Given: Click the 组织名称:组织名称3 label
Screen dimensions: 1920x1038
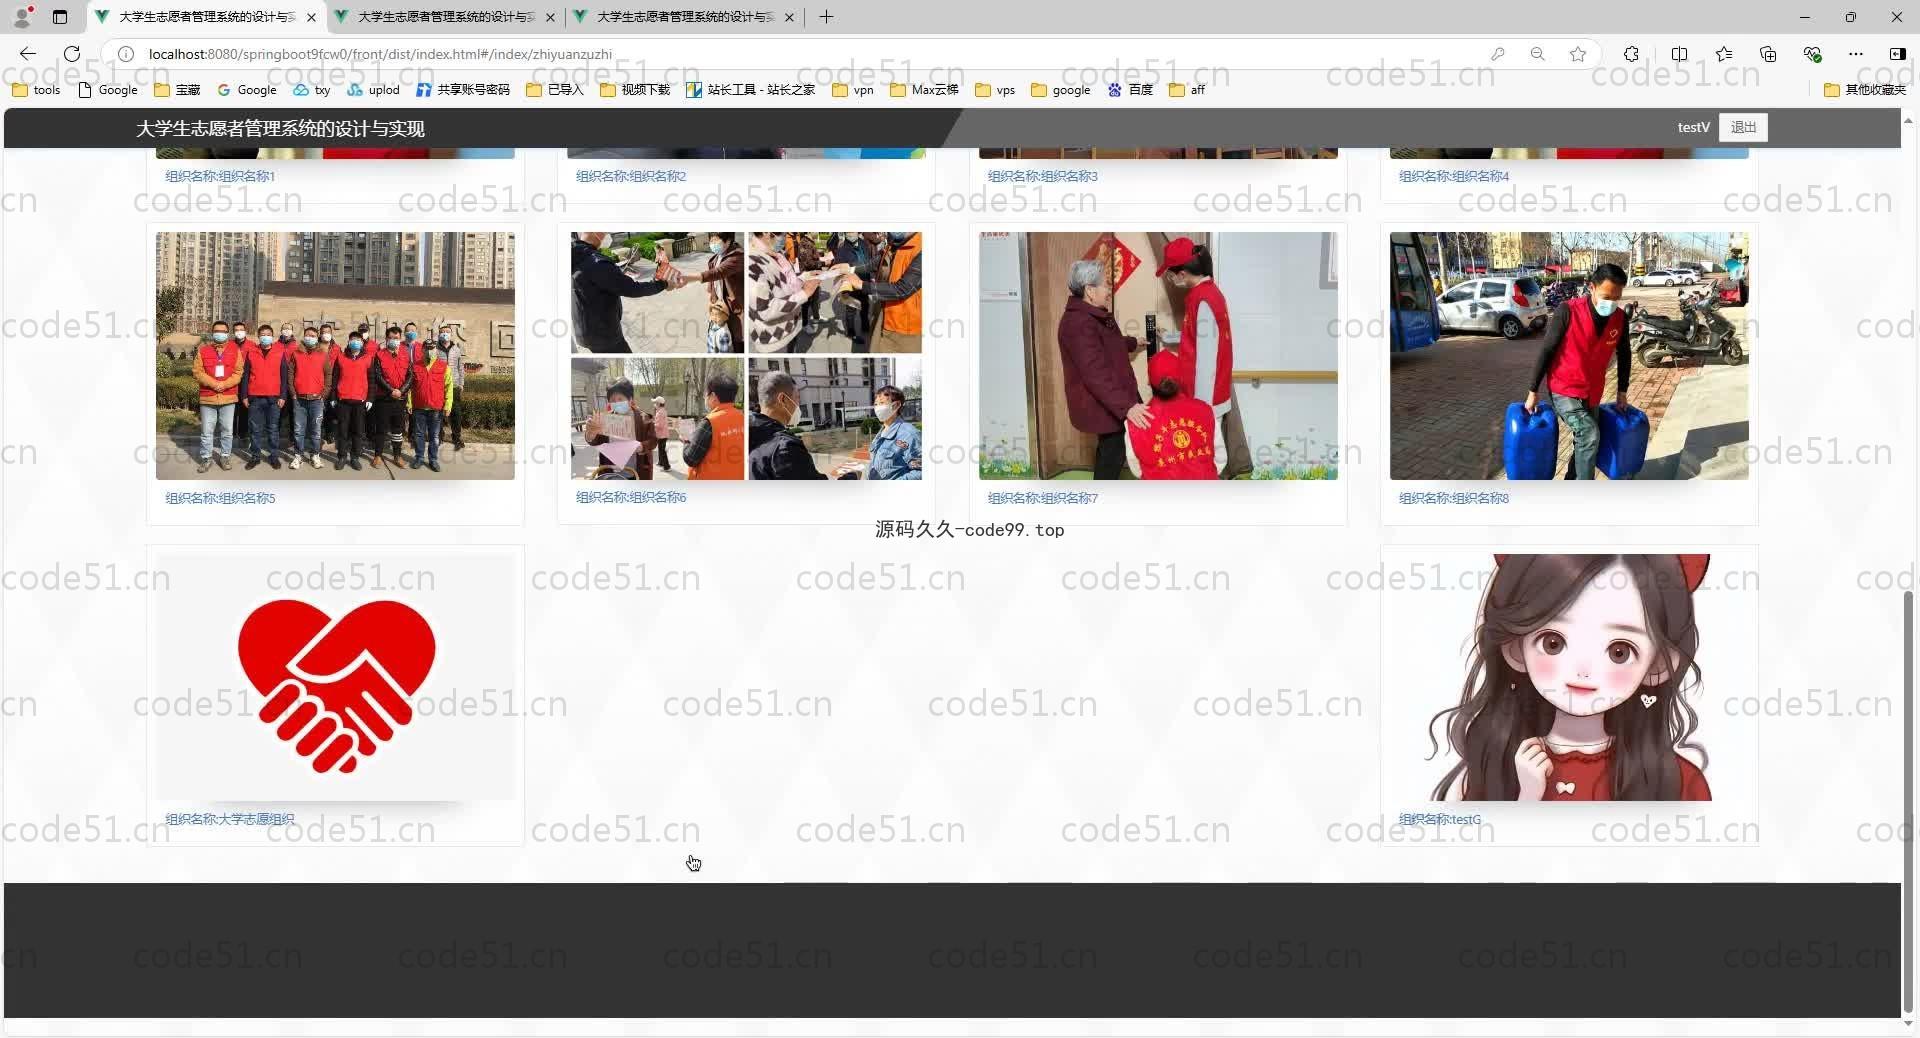Looking at the screenshot, I should (x=1043, y=176).
